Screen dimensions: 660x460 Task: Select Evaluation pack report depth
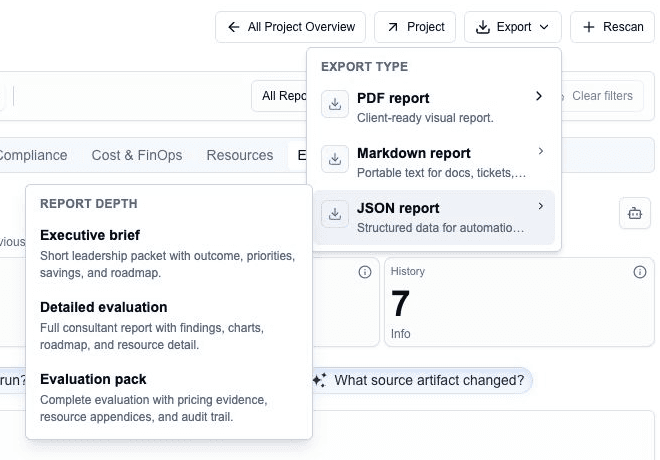coord(168,397)
